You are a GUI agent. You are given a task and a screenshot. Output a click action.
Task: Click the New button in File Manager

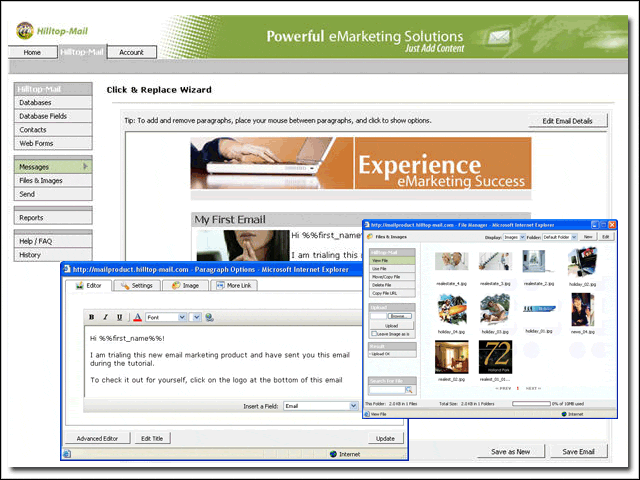point(588,237)
